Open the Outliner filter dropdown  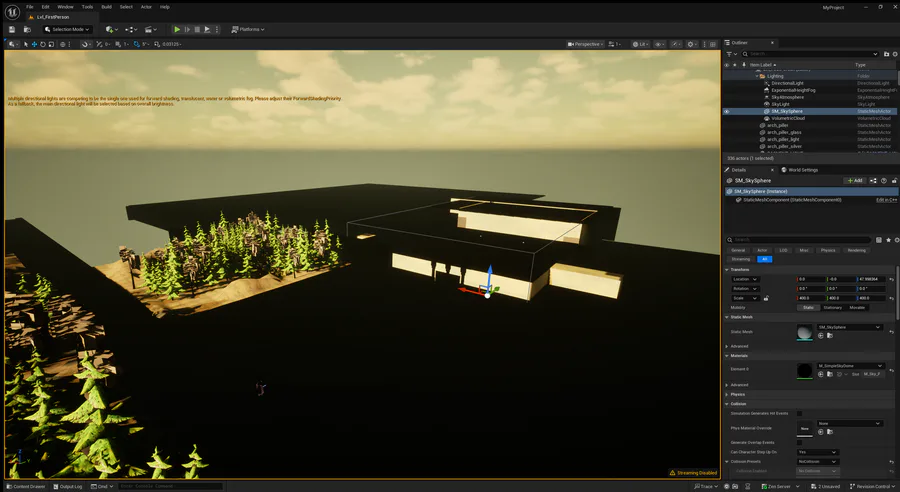pos(731,54)
